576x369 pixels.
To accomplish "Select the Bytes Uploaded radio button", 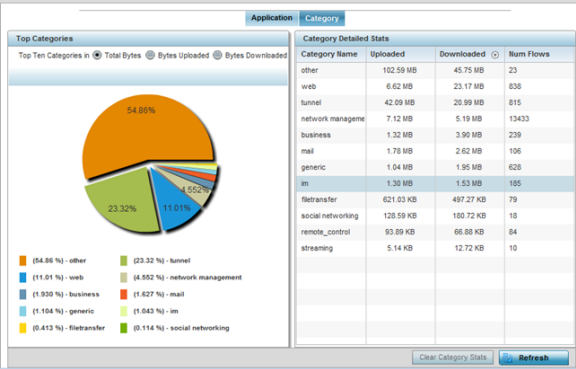I will point(150,55).
